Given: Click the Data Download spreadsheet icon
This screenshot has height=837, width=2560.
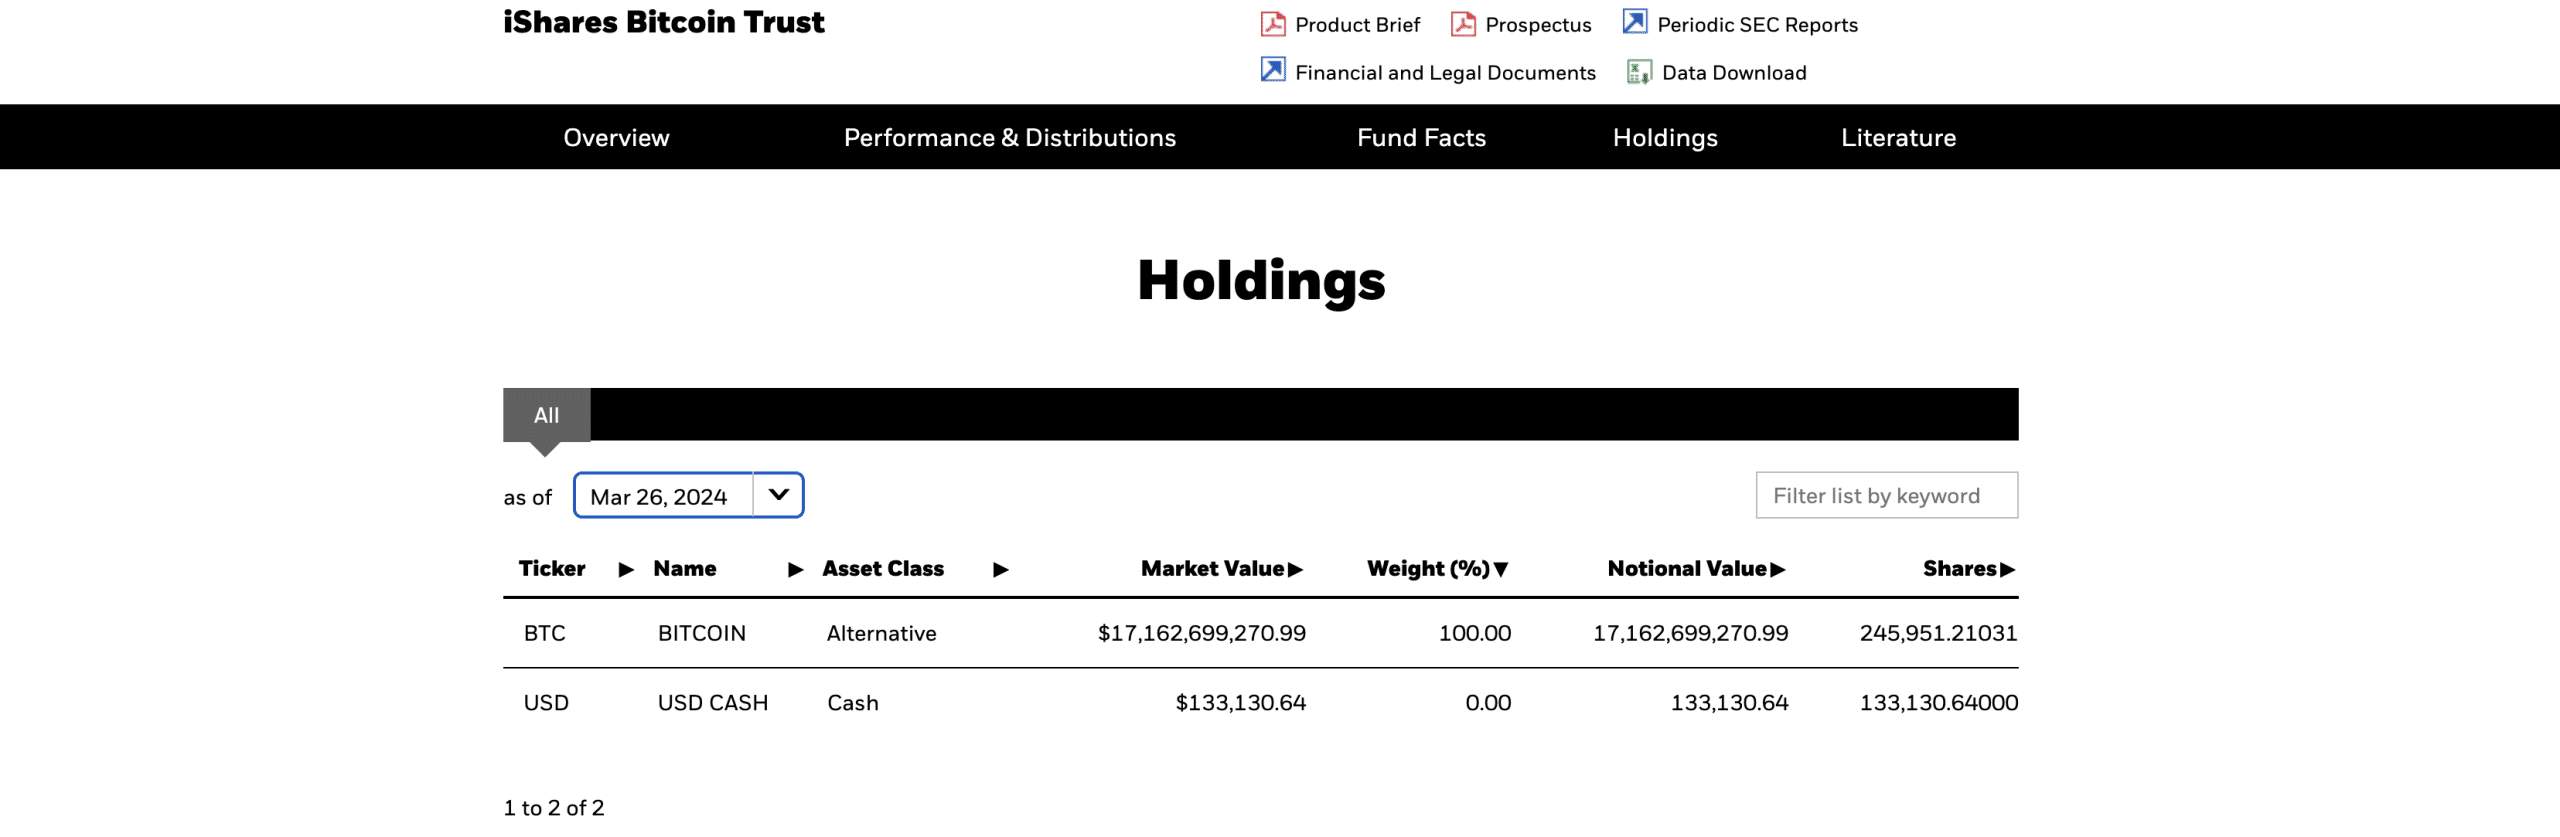Looking at the screenshot, I should (x=1638, y=72).
